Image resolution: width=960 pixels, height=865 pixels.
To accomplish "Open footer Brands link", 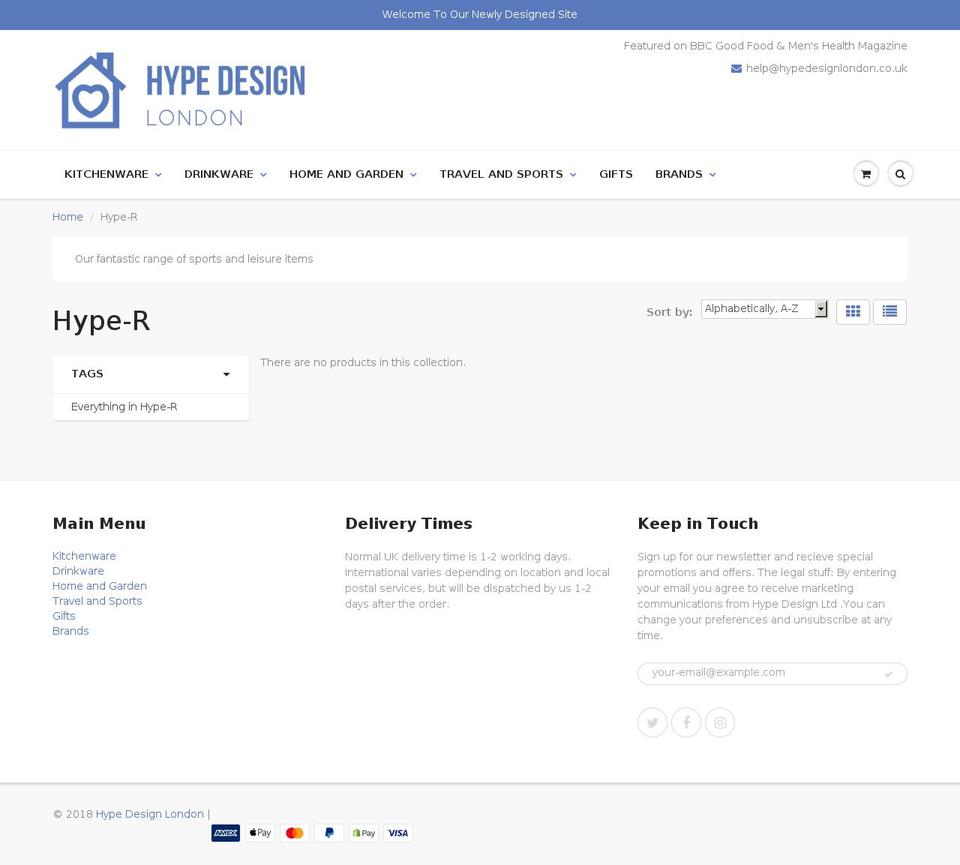I will [70, 631].
